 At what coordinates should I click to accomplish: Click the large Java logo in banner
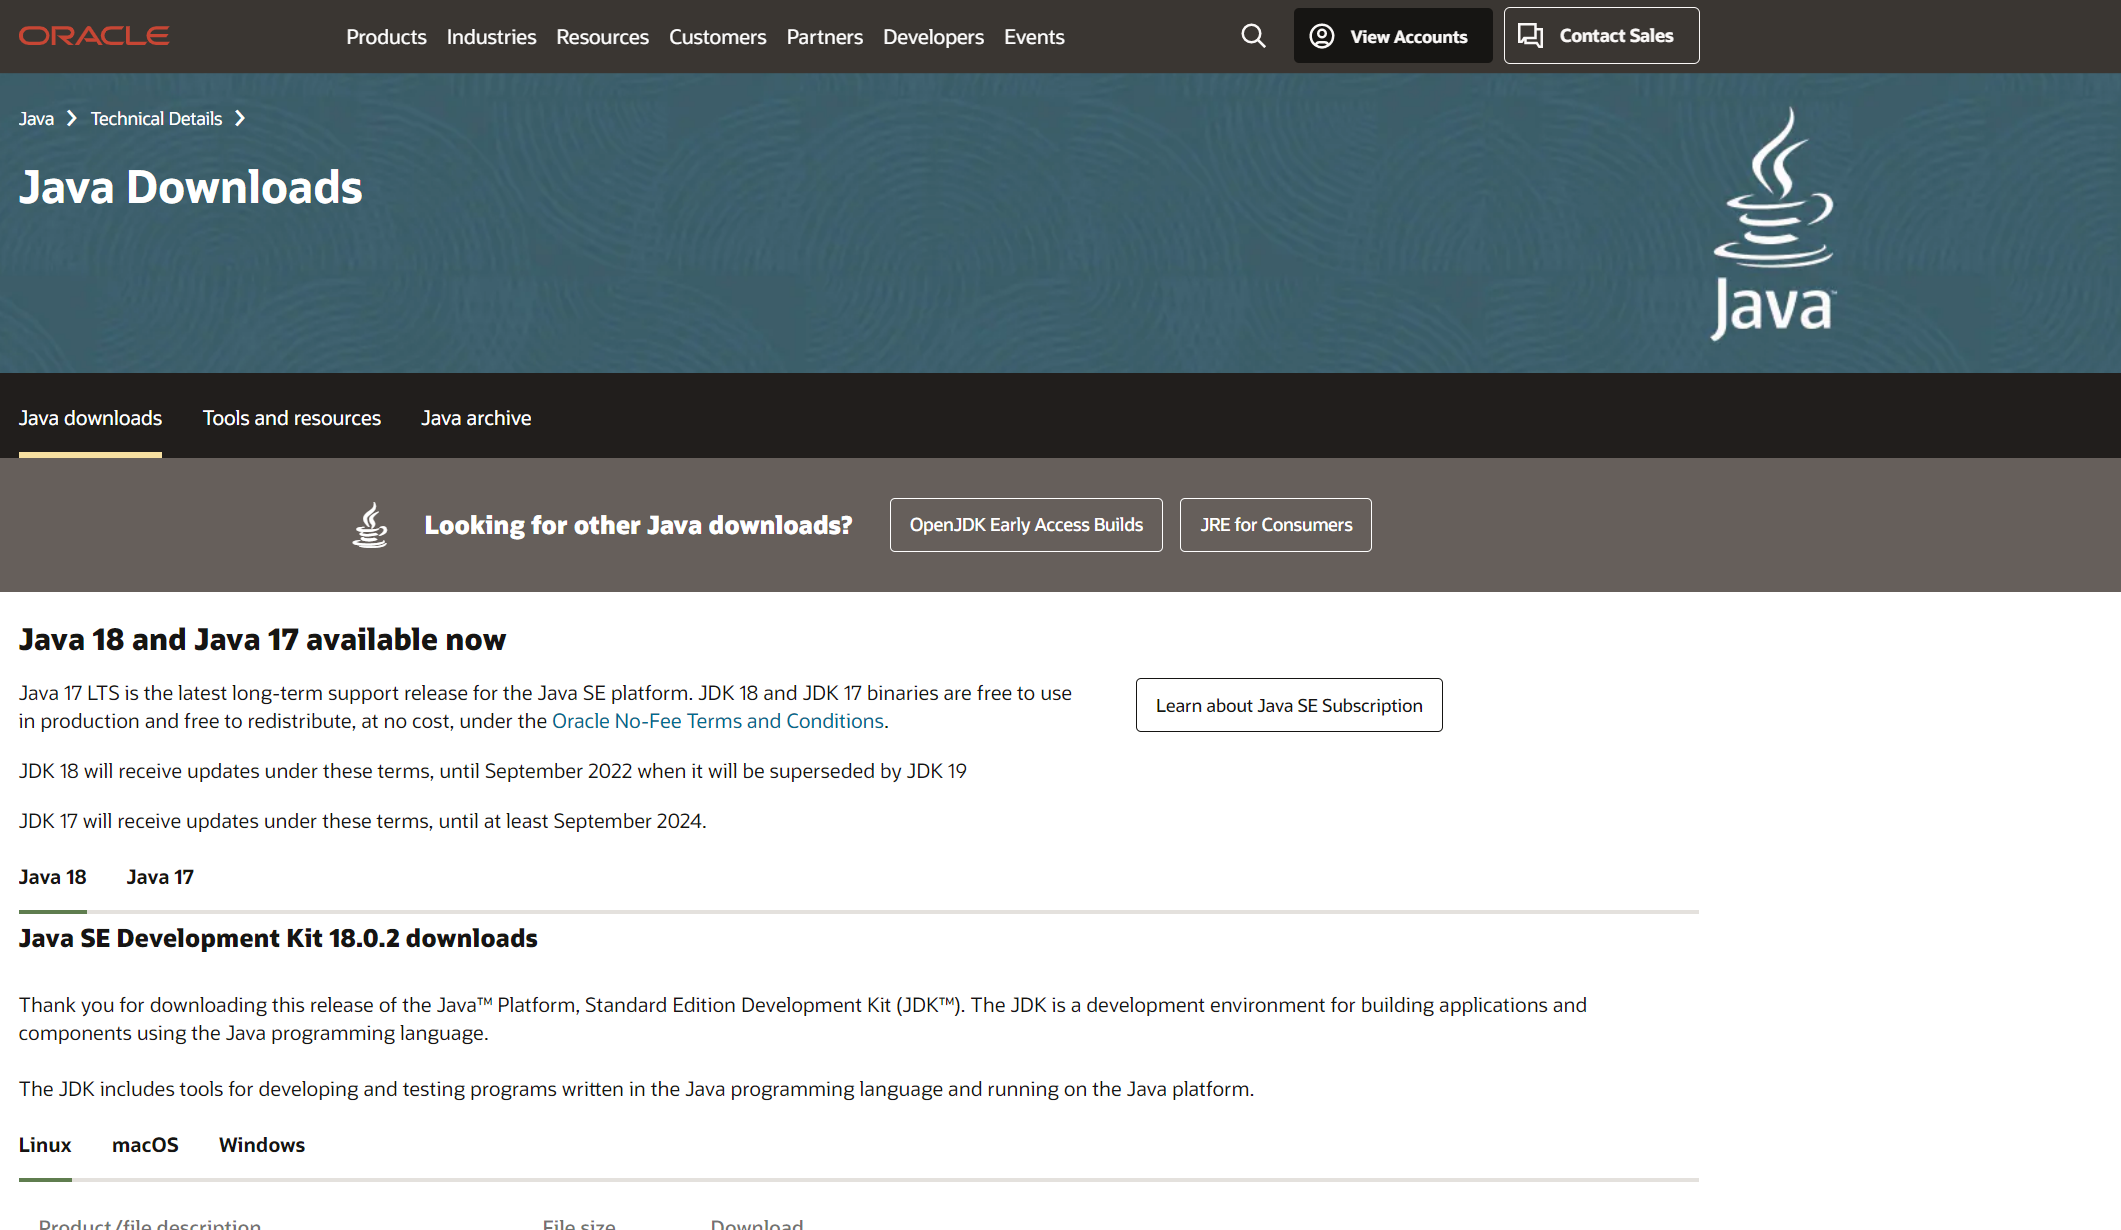(x=1773, y=224)
